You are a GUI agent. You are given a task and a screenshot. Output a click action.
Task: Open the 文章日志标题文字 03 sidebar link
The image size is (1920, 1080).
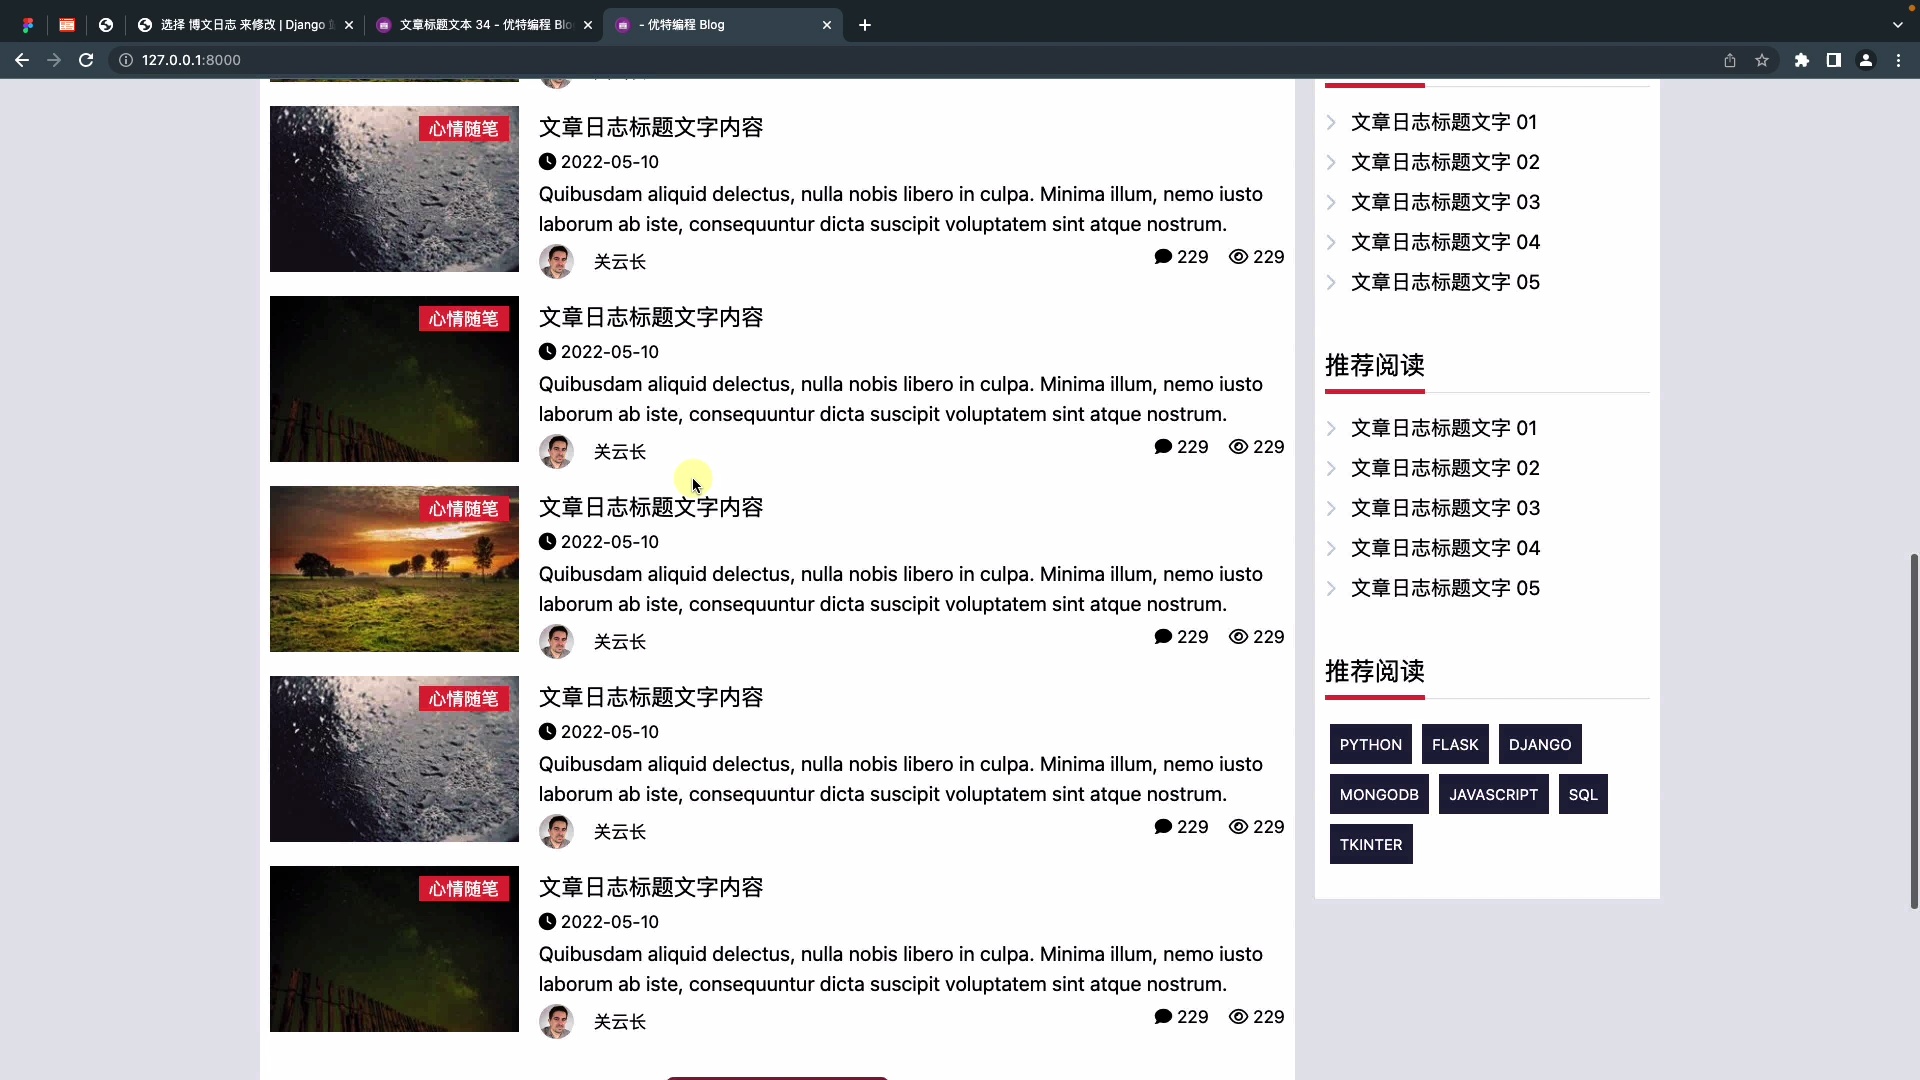click(x=1446, y=202)
